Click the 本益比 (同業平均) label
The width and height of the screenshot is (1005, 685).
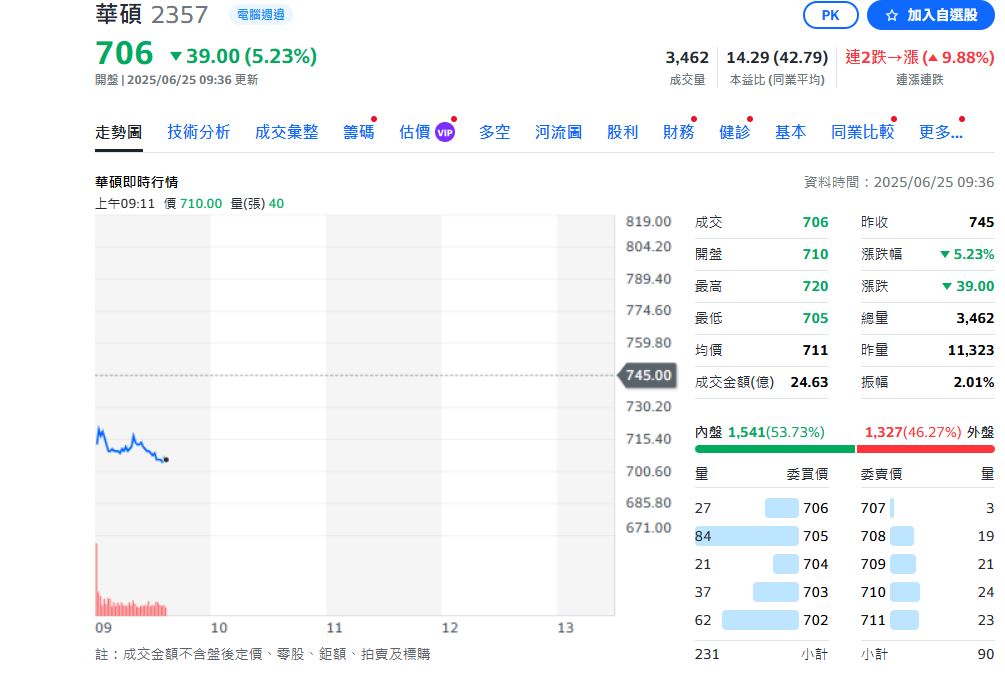click(777, 80)
